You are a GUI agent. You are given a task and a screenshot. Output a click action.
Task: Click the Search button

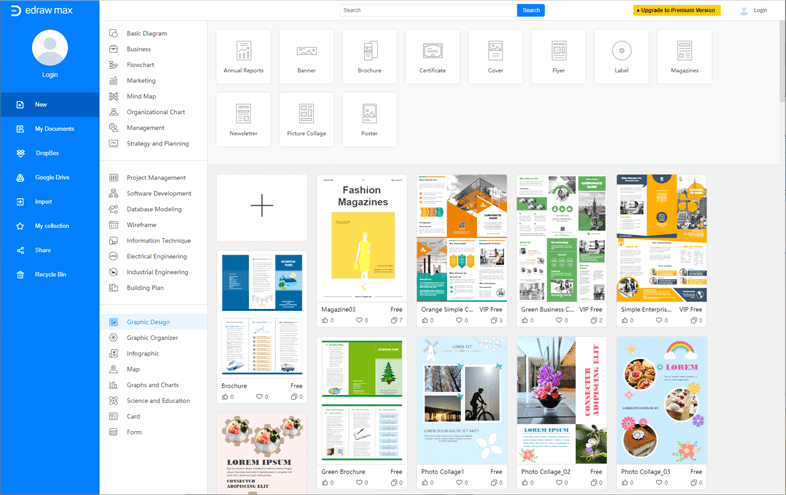tap(531, 11)
